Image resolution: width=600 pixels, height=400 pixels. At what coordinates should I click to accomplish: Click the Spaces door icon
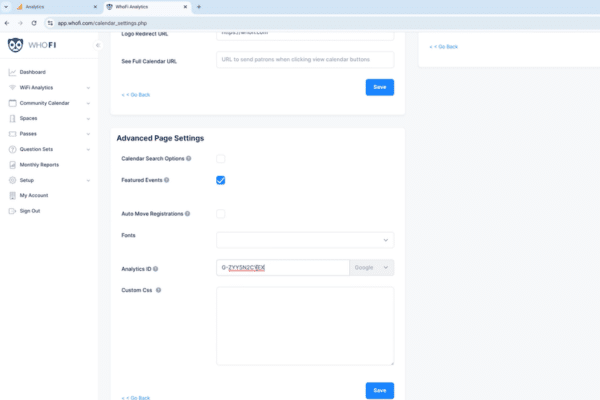(12, 118)
